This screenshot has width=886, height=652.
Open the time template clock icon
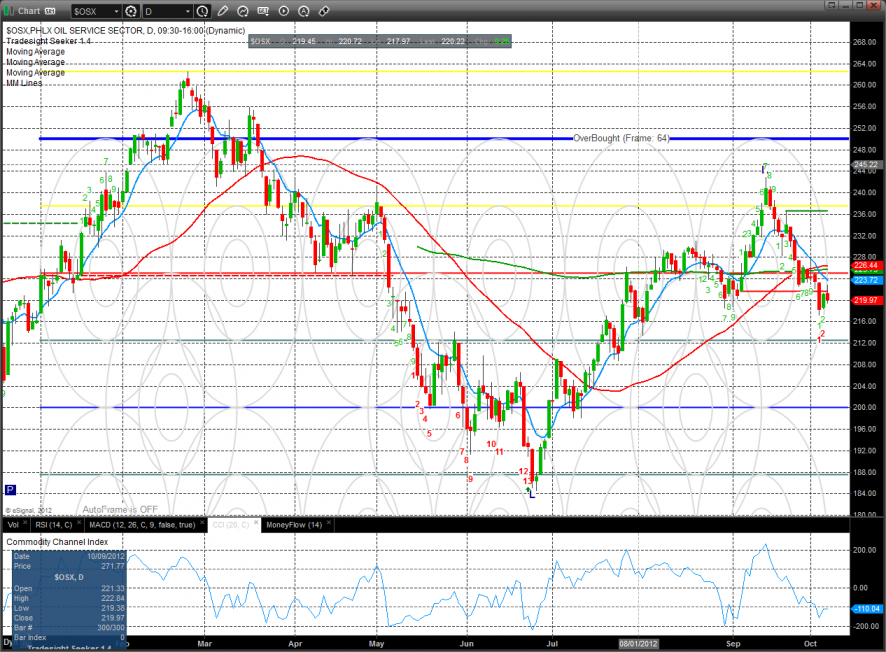[202, 11]
